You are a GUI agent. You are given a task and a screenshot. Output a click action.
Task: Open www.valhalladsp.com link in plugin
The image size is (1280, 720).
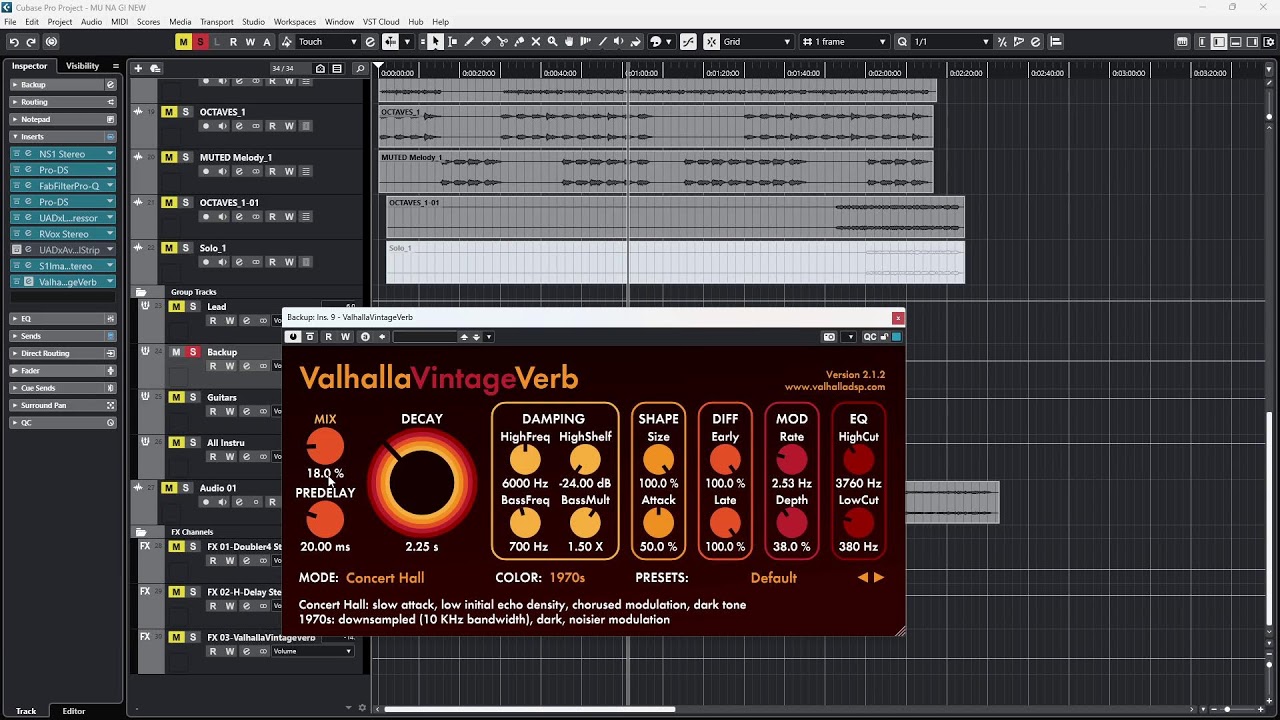pyautogui.click(x=835, y=387)
